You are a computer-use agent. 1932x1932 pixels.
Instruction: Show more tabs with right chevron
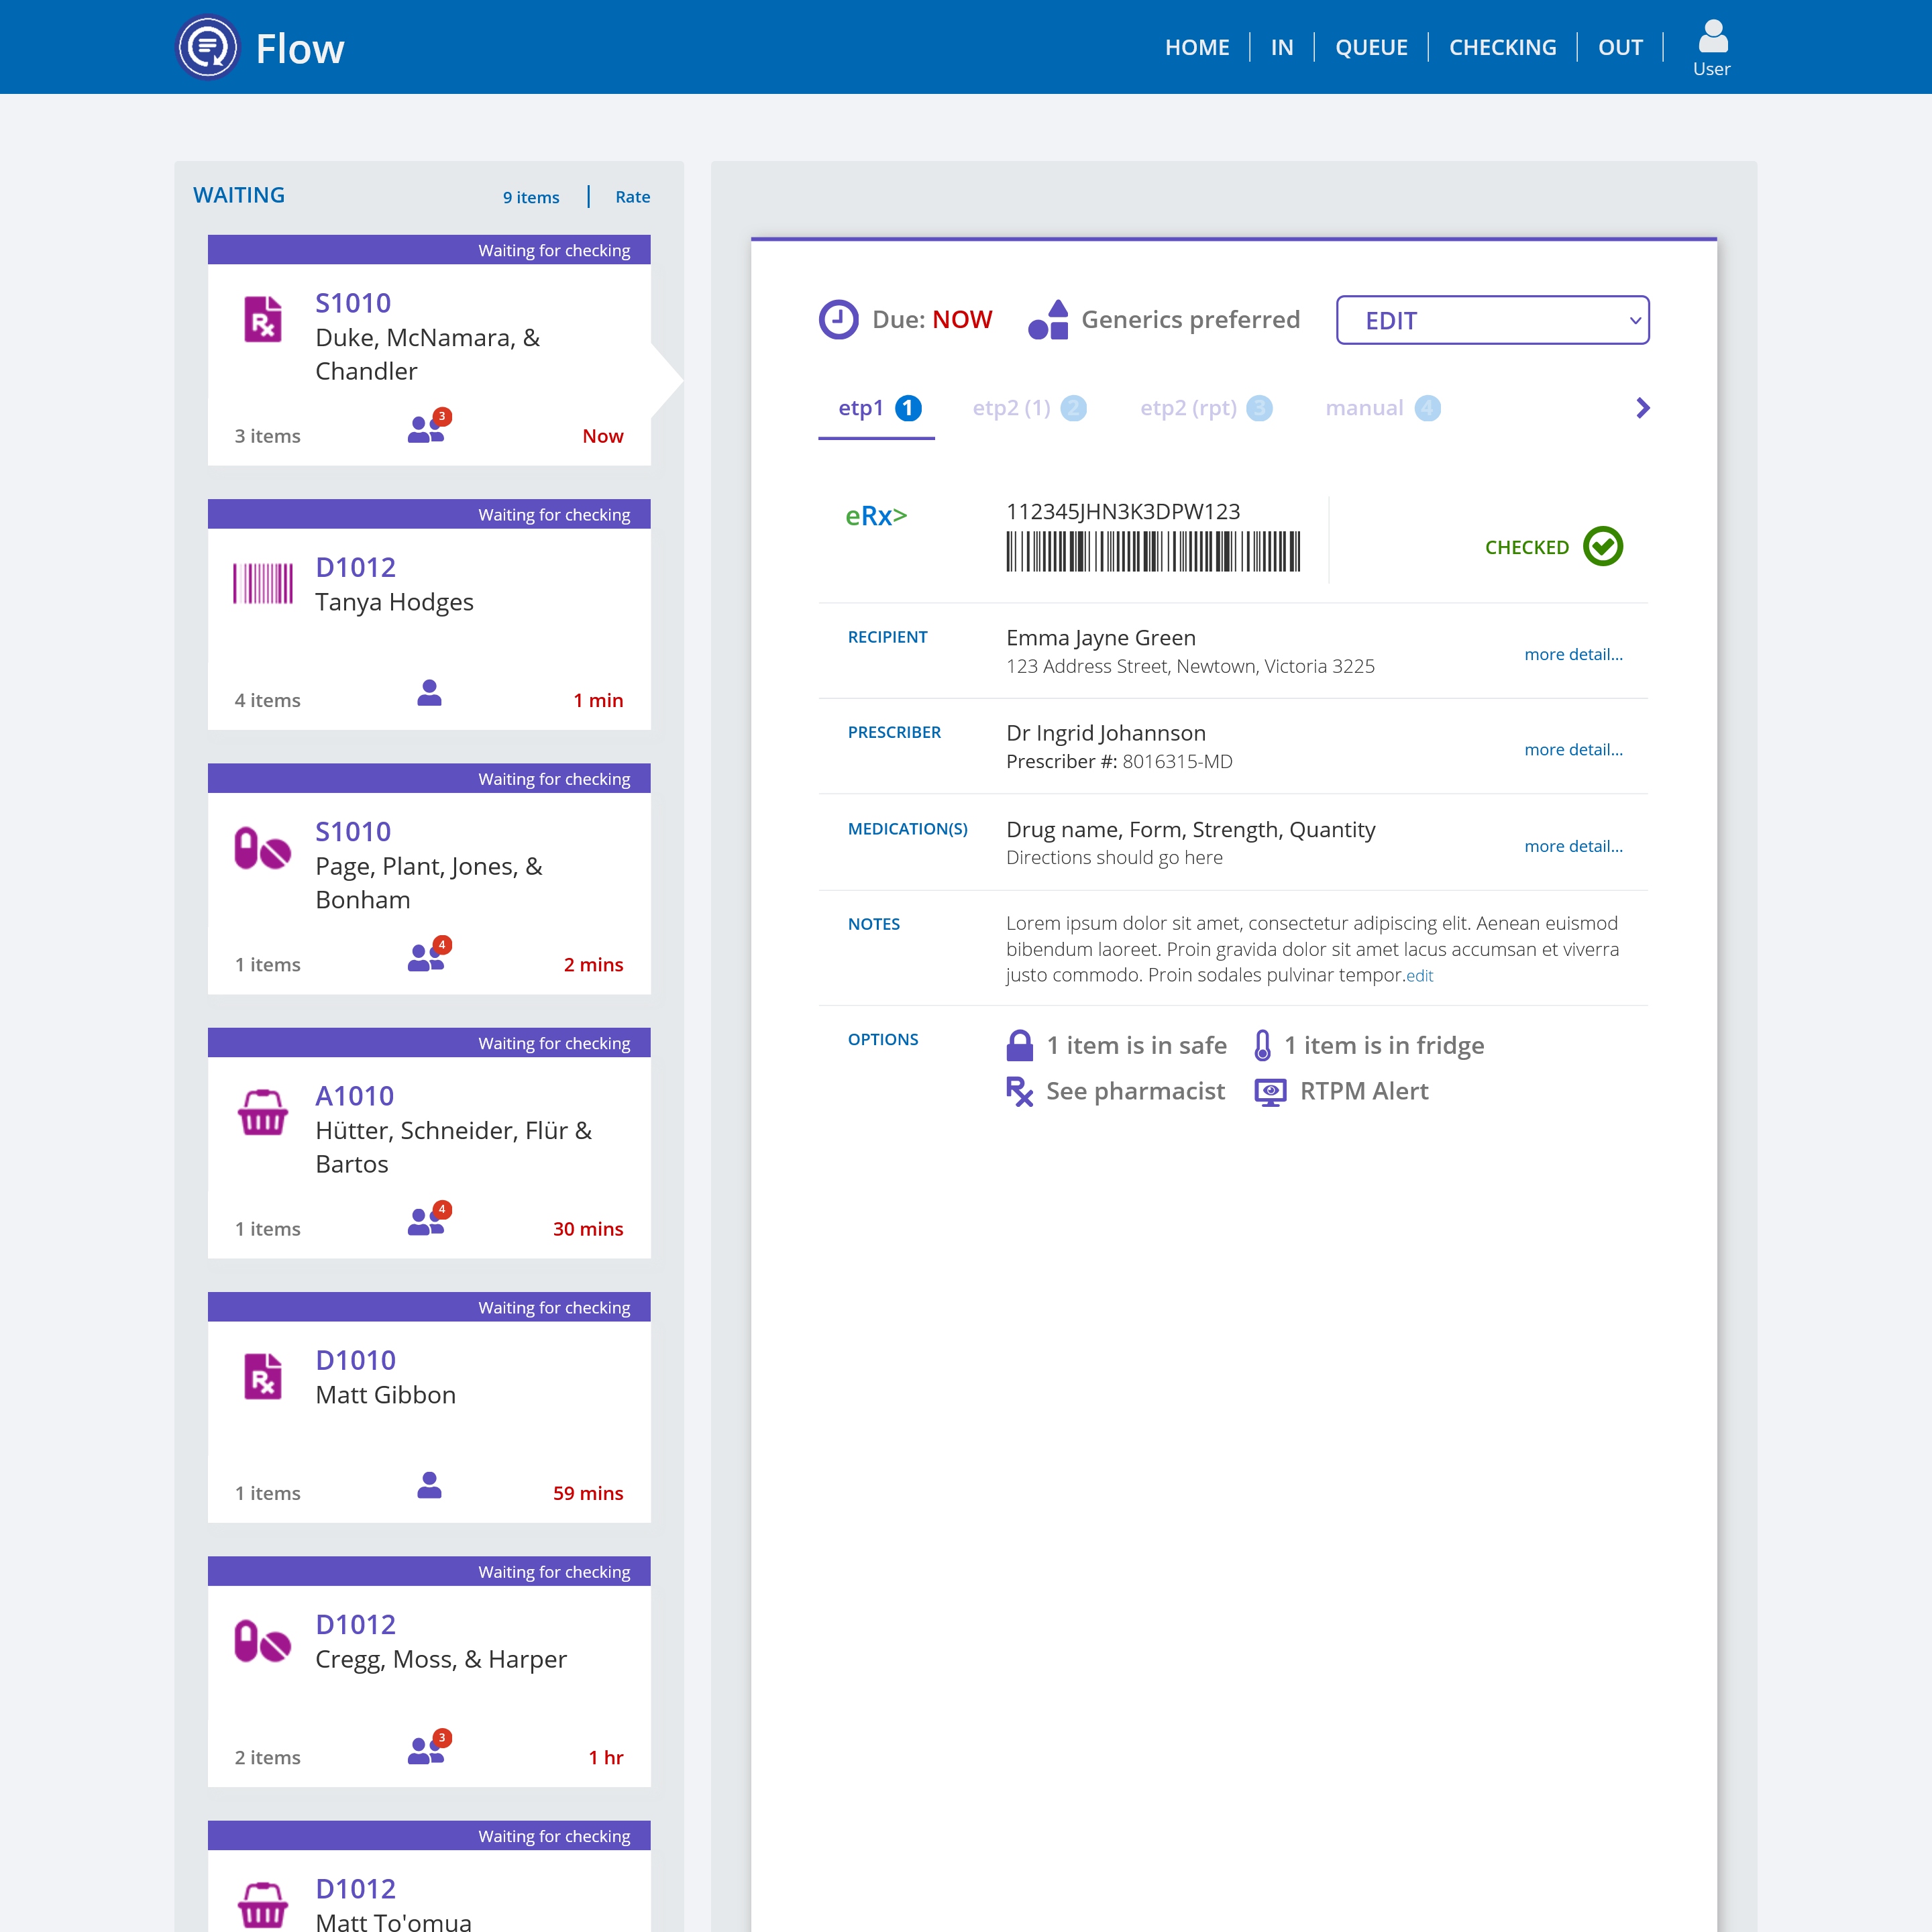pos(1642,408)
